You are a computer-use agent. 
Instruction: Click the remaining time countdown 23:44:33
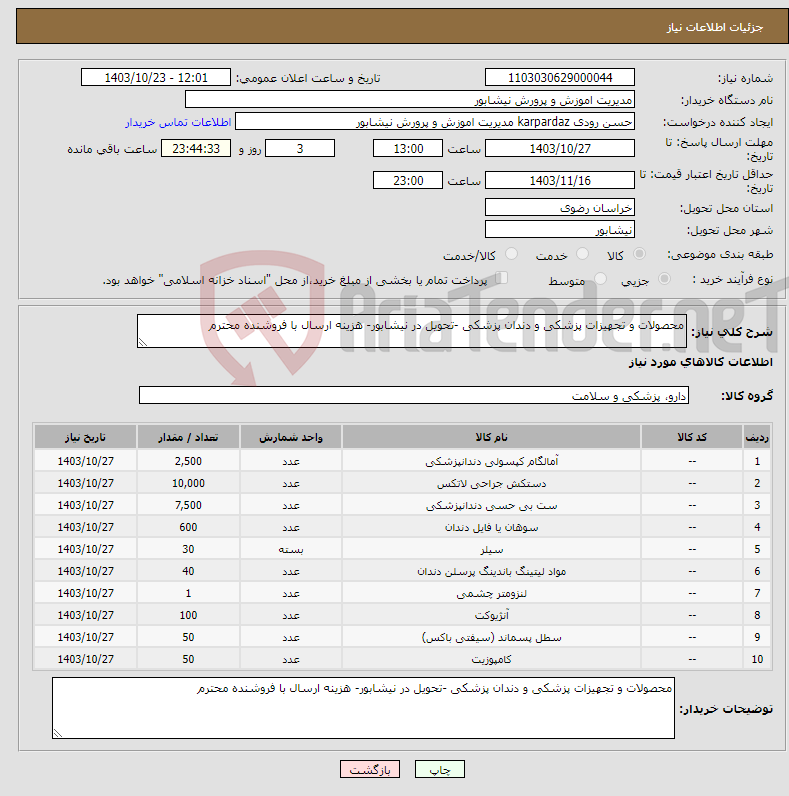pos(196,148)
